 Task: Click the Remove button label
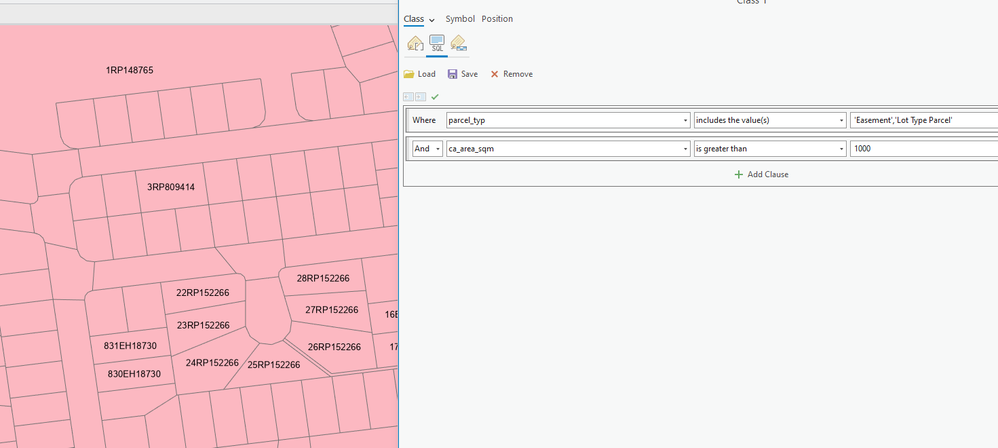pyautogui.click(x=518, y=74)
